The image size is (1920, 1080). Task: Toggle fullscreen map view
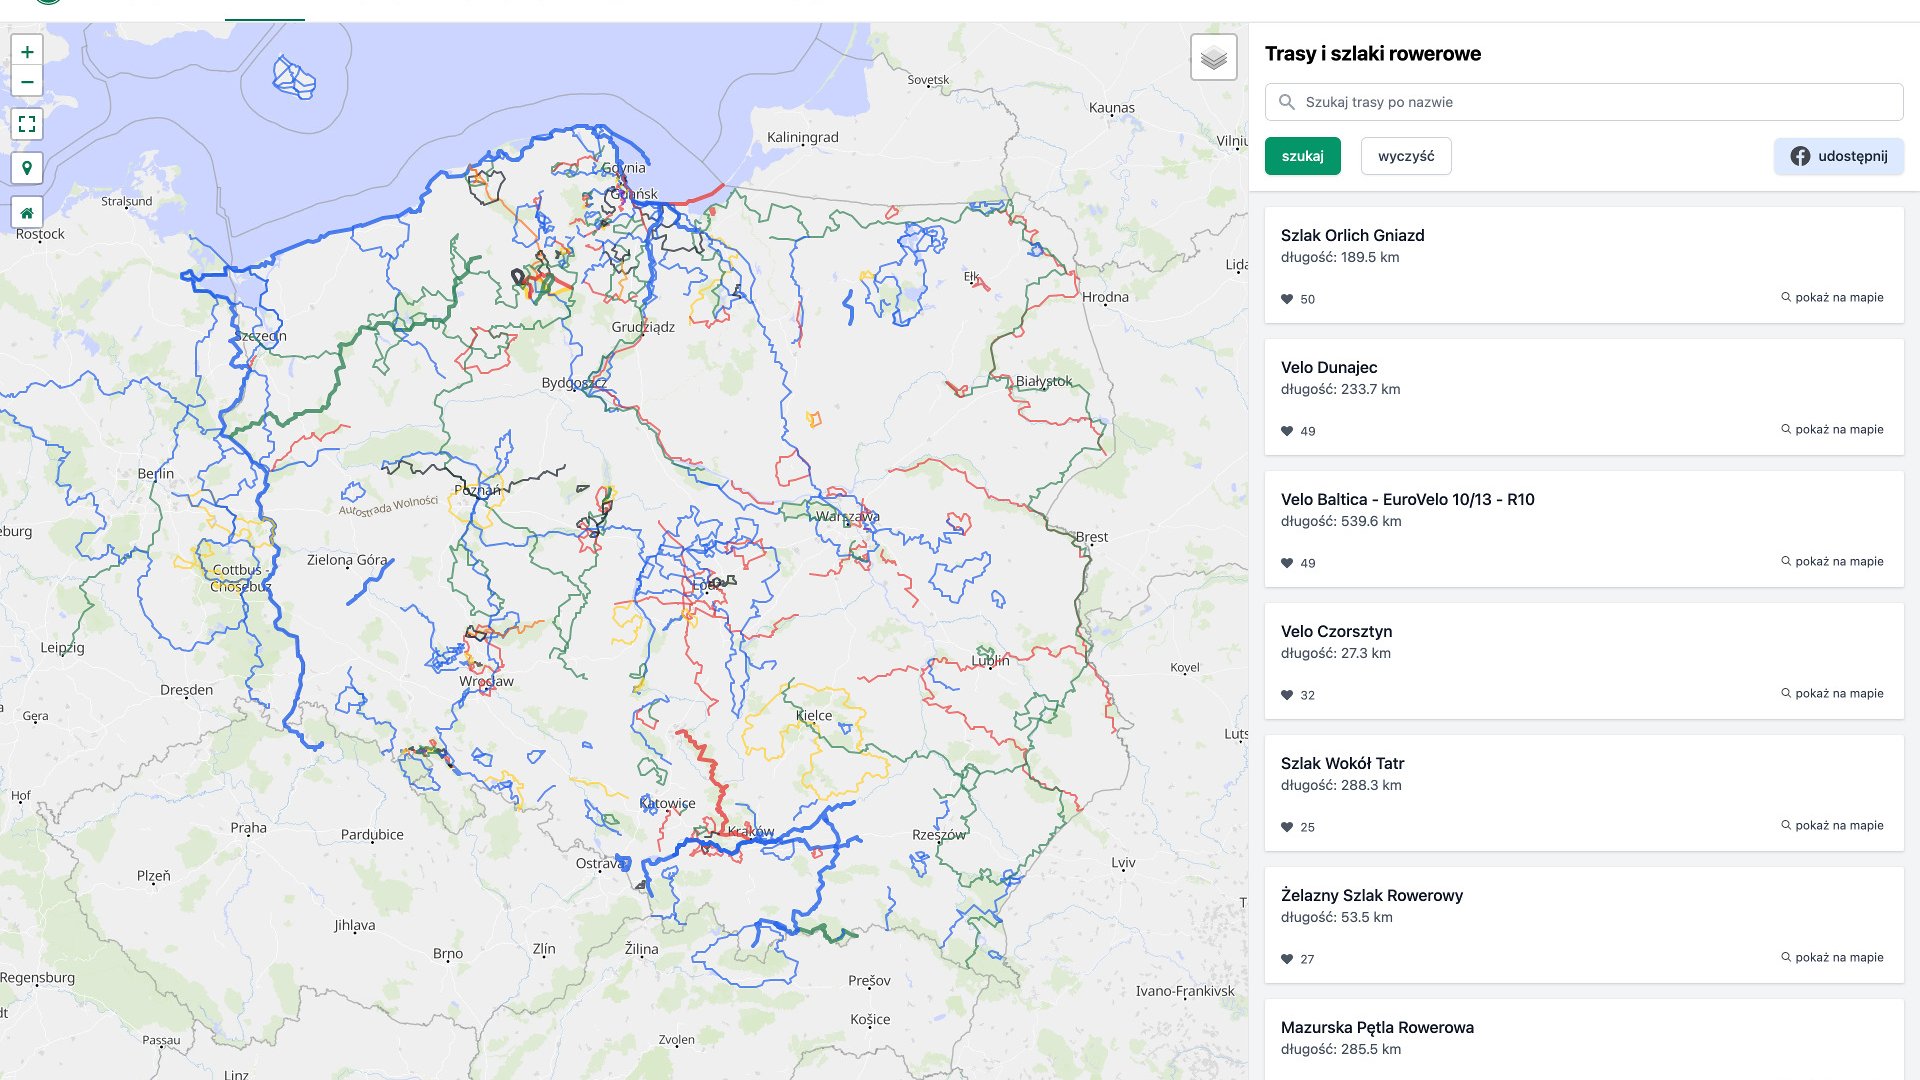(x=27, y=124)
